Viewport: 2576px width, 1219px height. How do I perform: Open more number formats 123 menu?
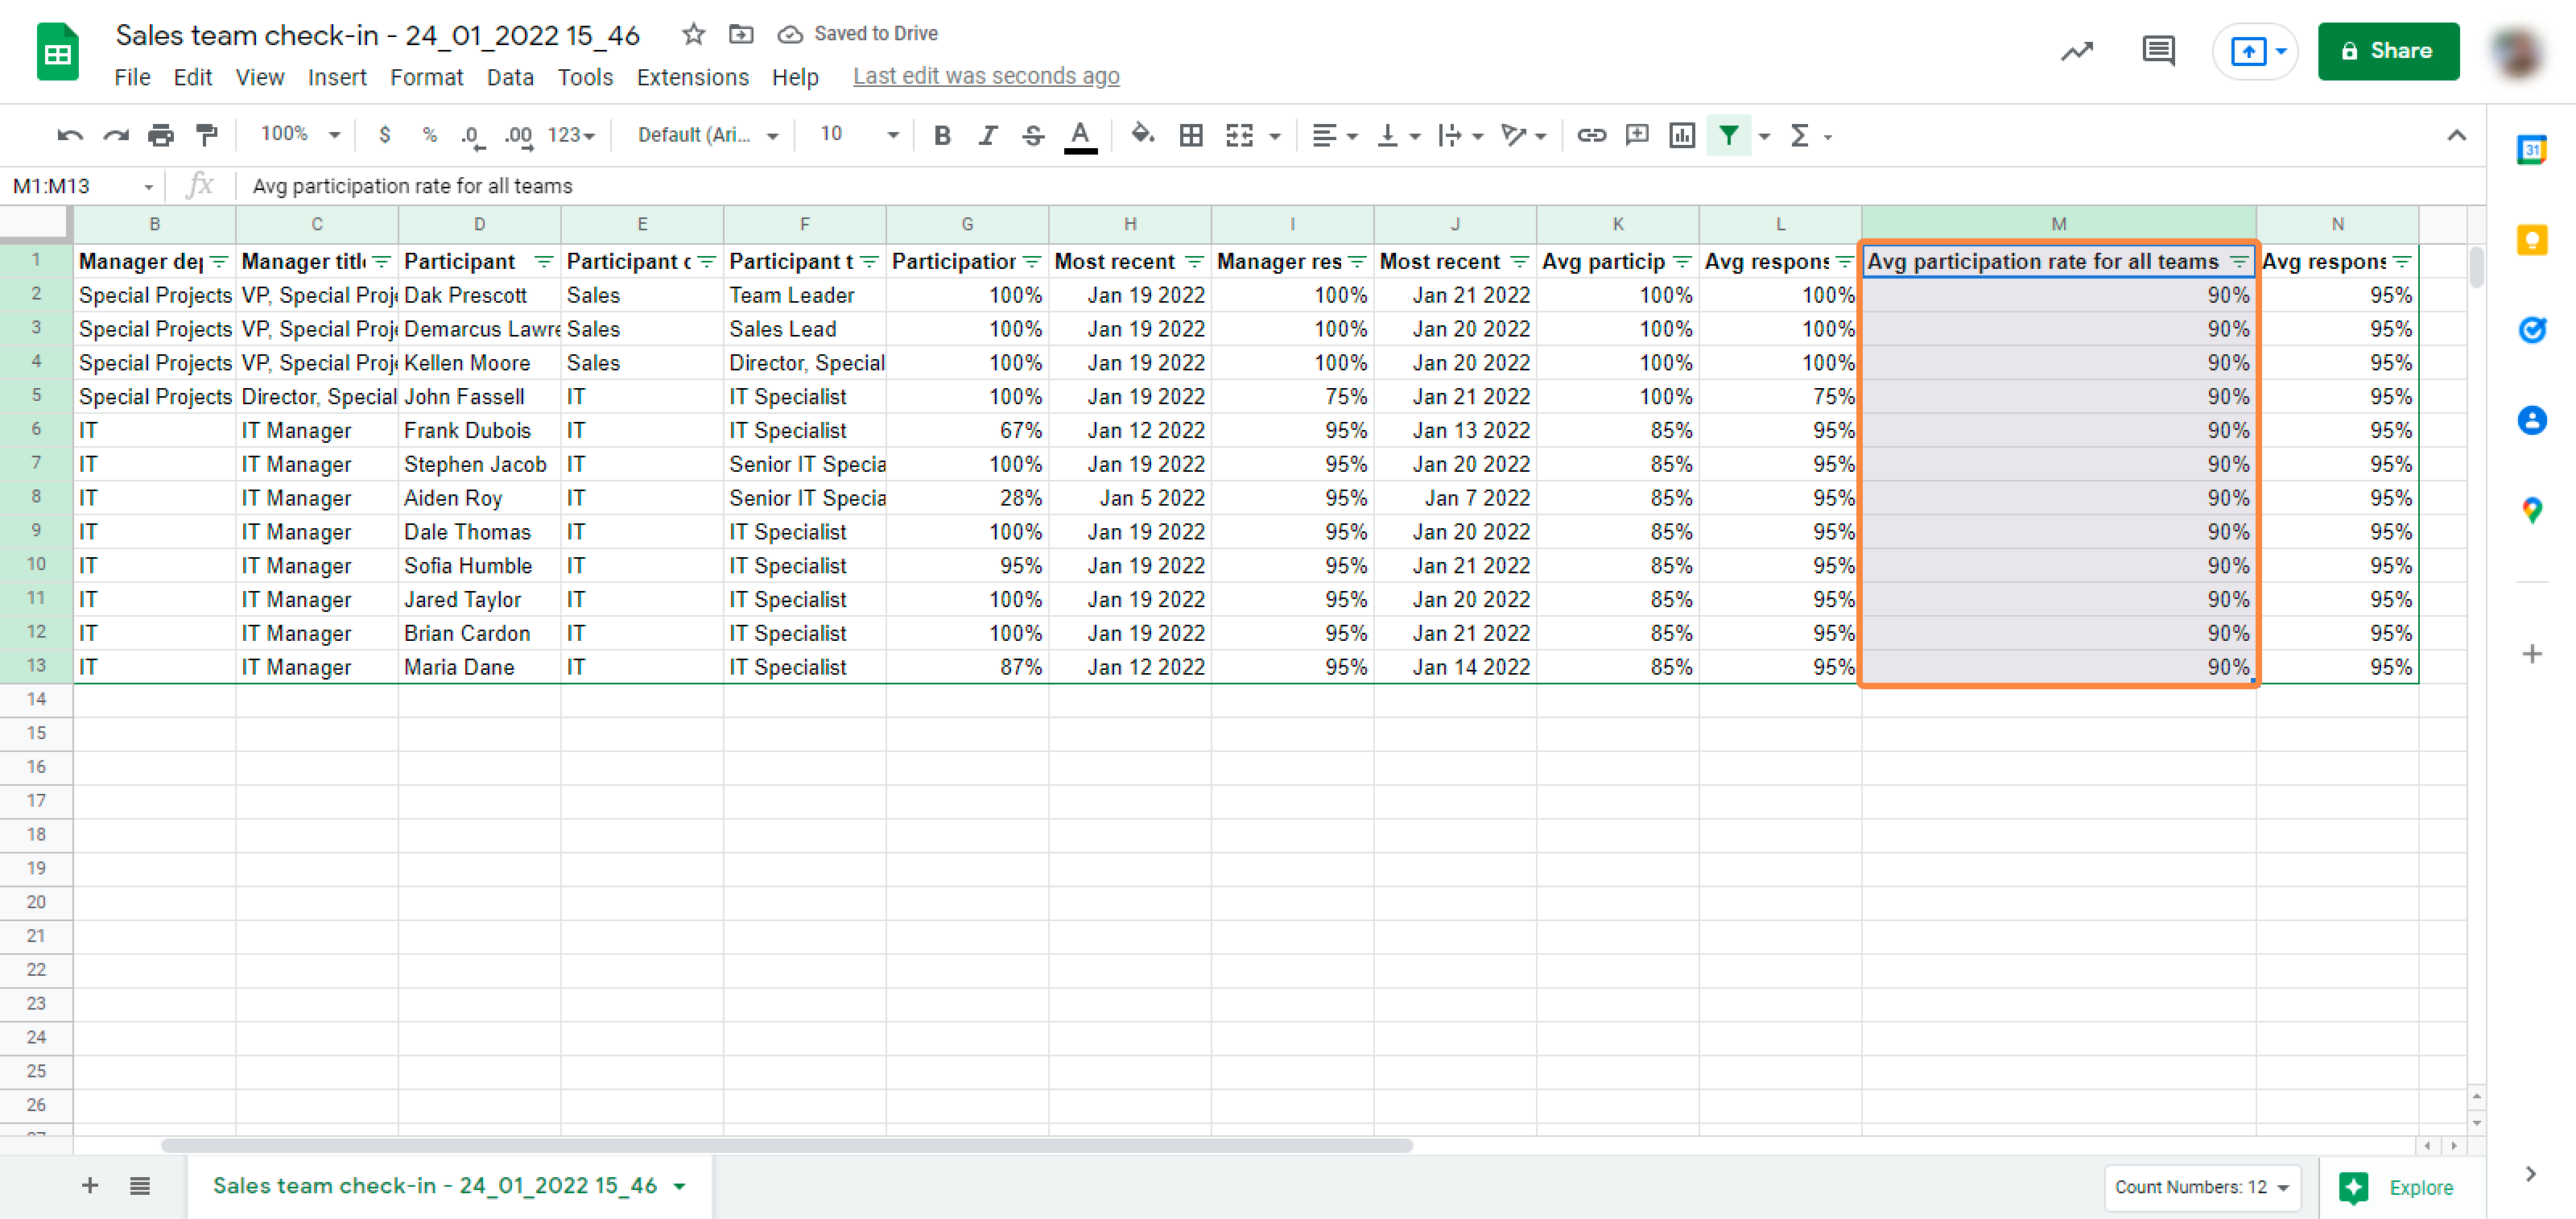572,135
